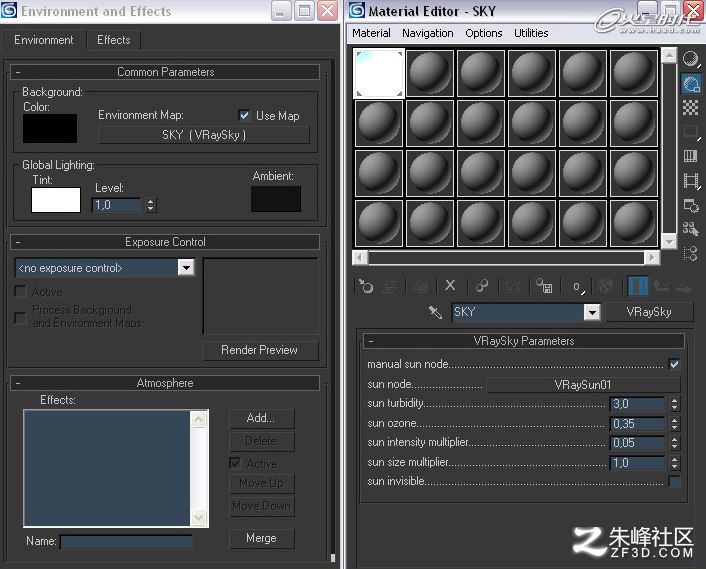
Task: Toggle the Backlight icon in Material Editor
Action: pyautogui.click(x=691, y=84)
